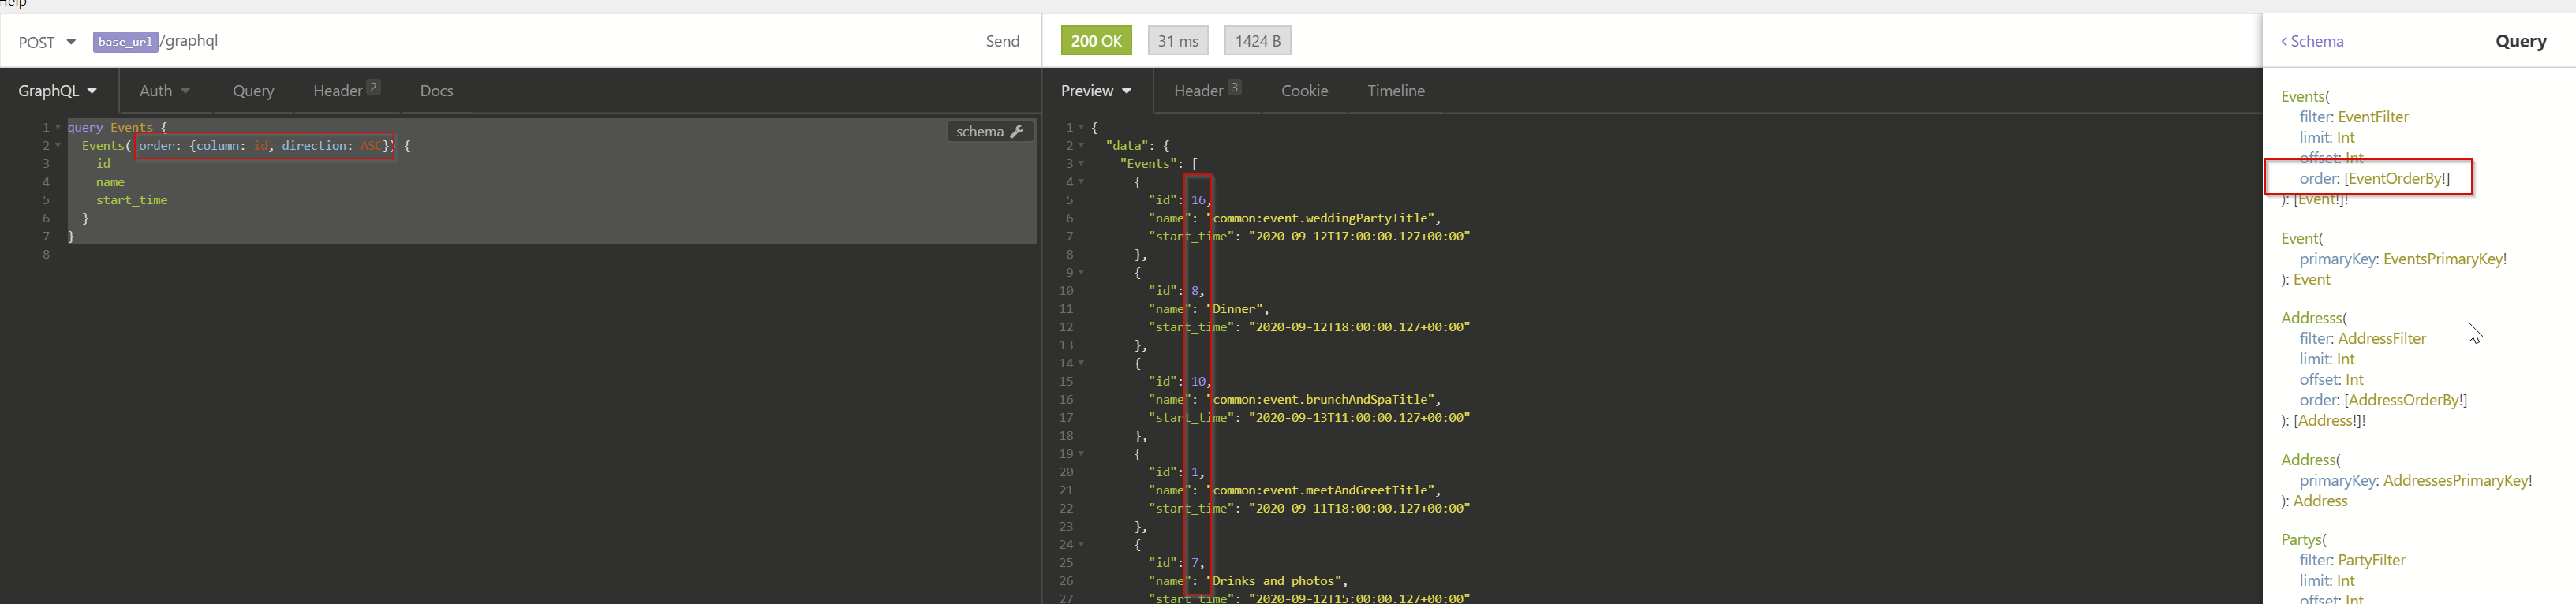Click "Drinks and photos" value in response
2576x604 pixels.
1276,582
